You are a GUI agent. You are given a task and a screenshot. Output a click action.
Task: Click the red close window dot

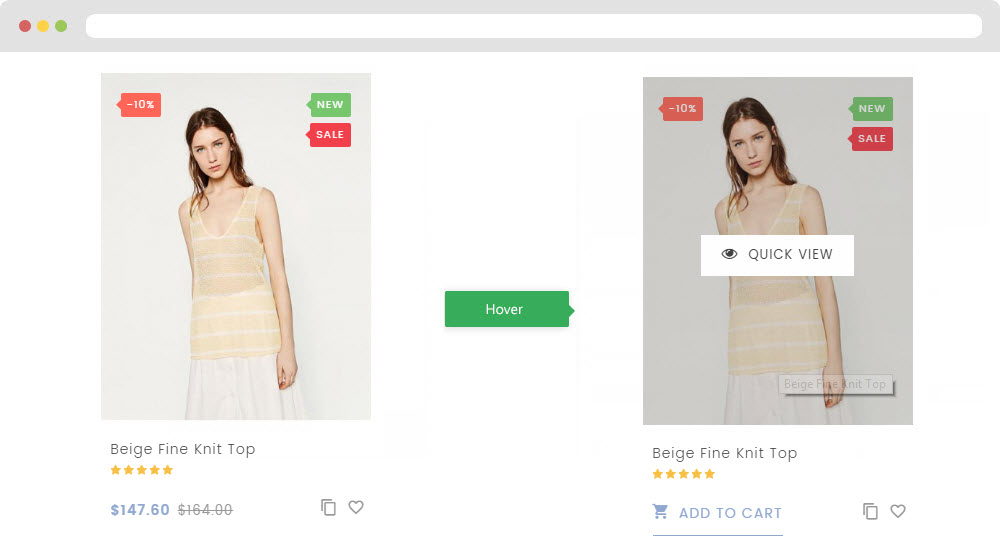[x=25, y=26]
